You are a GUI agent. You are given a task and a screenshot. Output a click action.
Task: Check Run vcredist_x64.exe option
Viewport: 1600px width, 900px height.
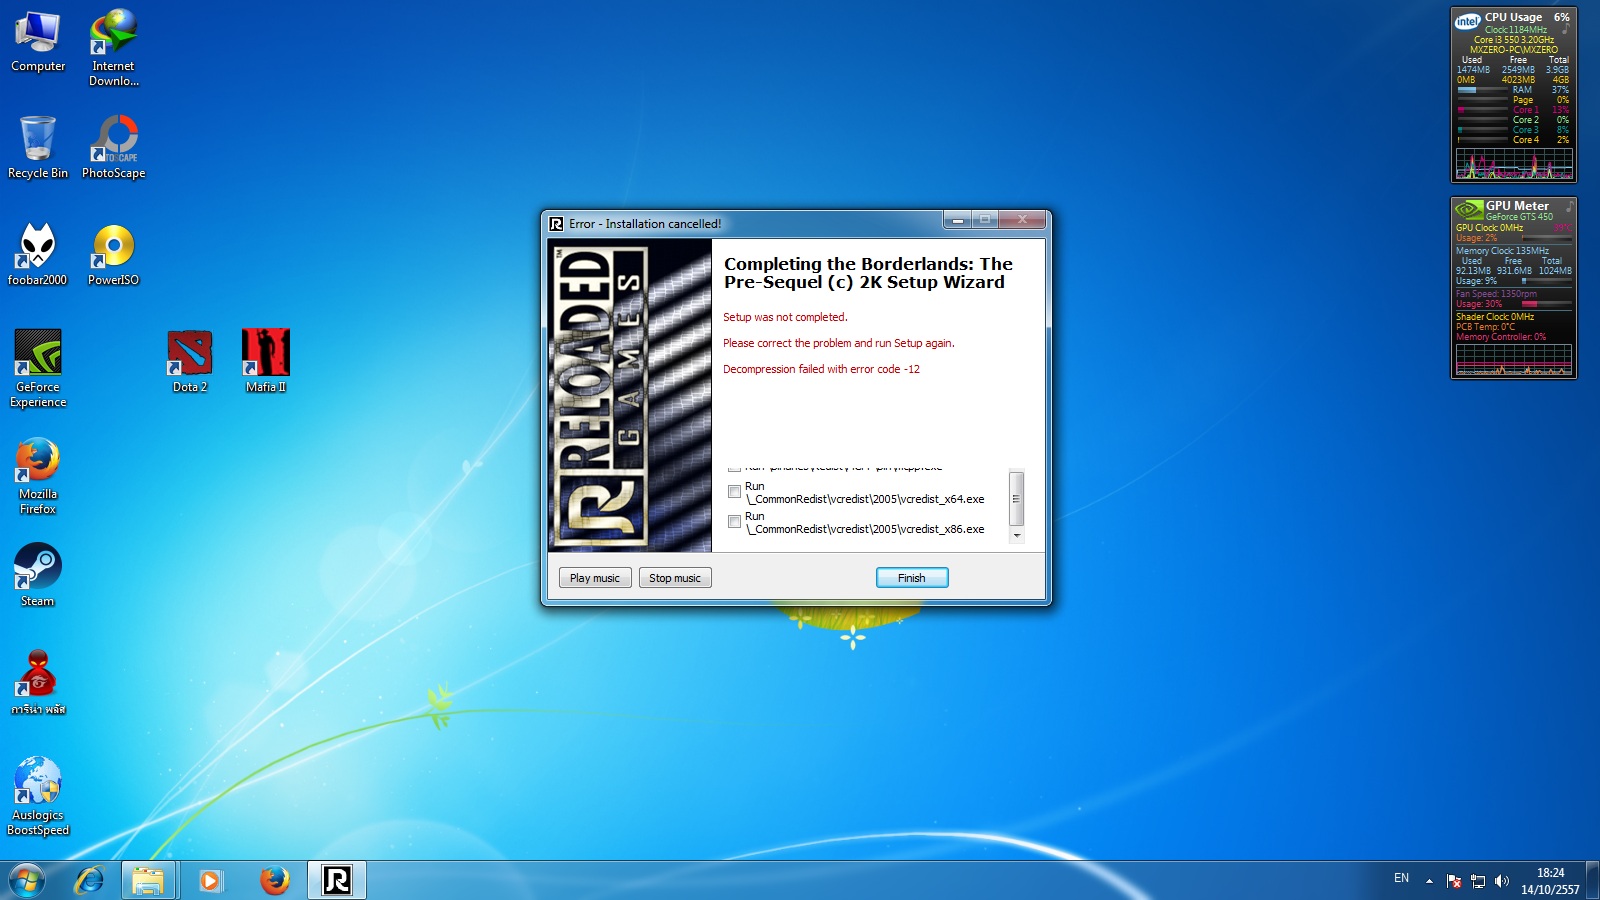(735, 492)
